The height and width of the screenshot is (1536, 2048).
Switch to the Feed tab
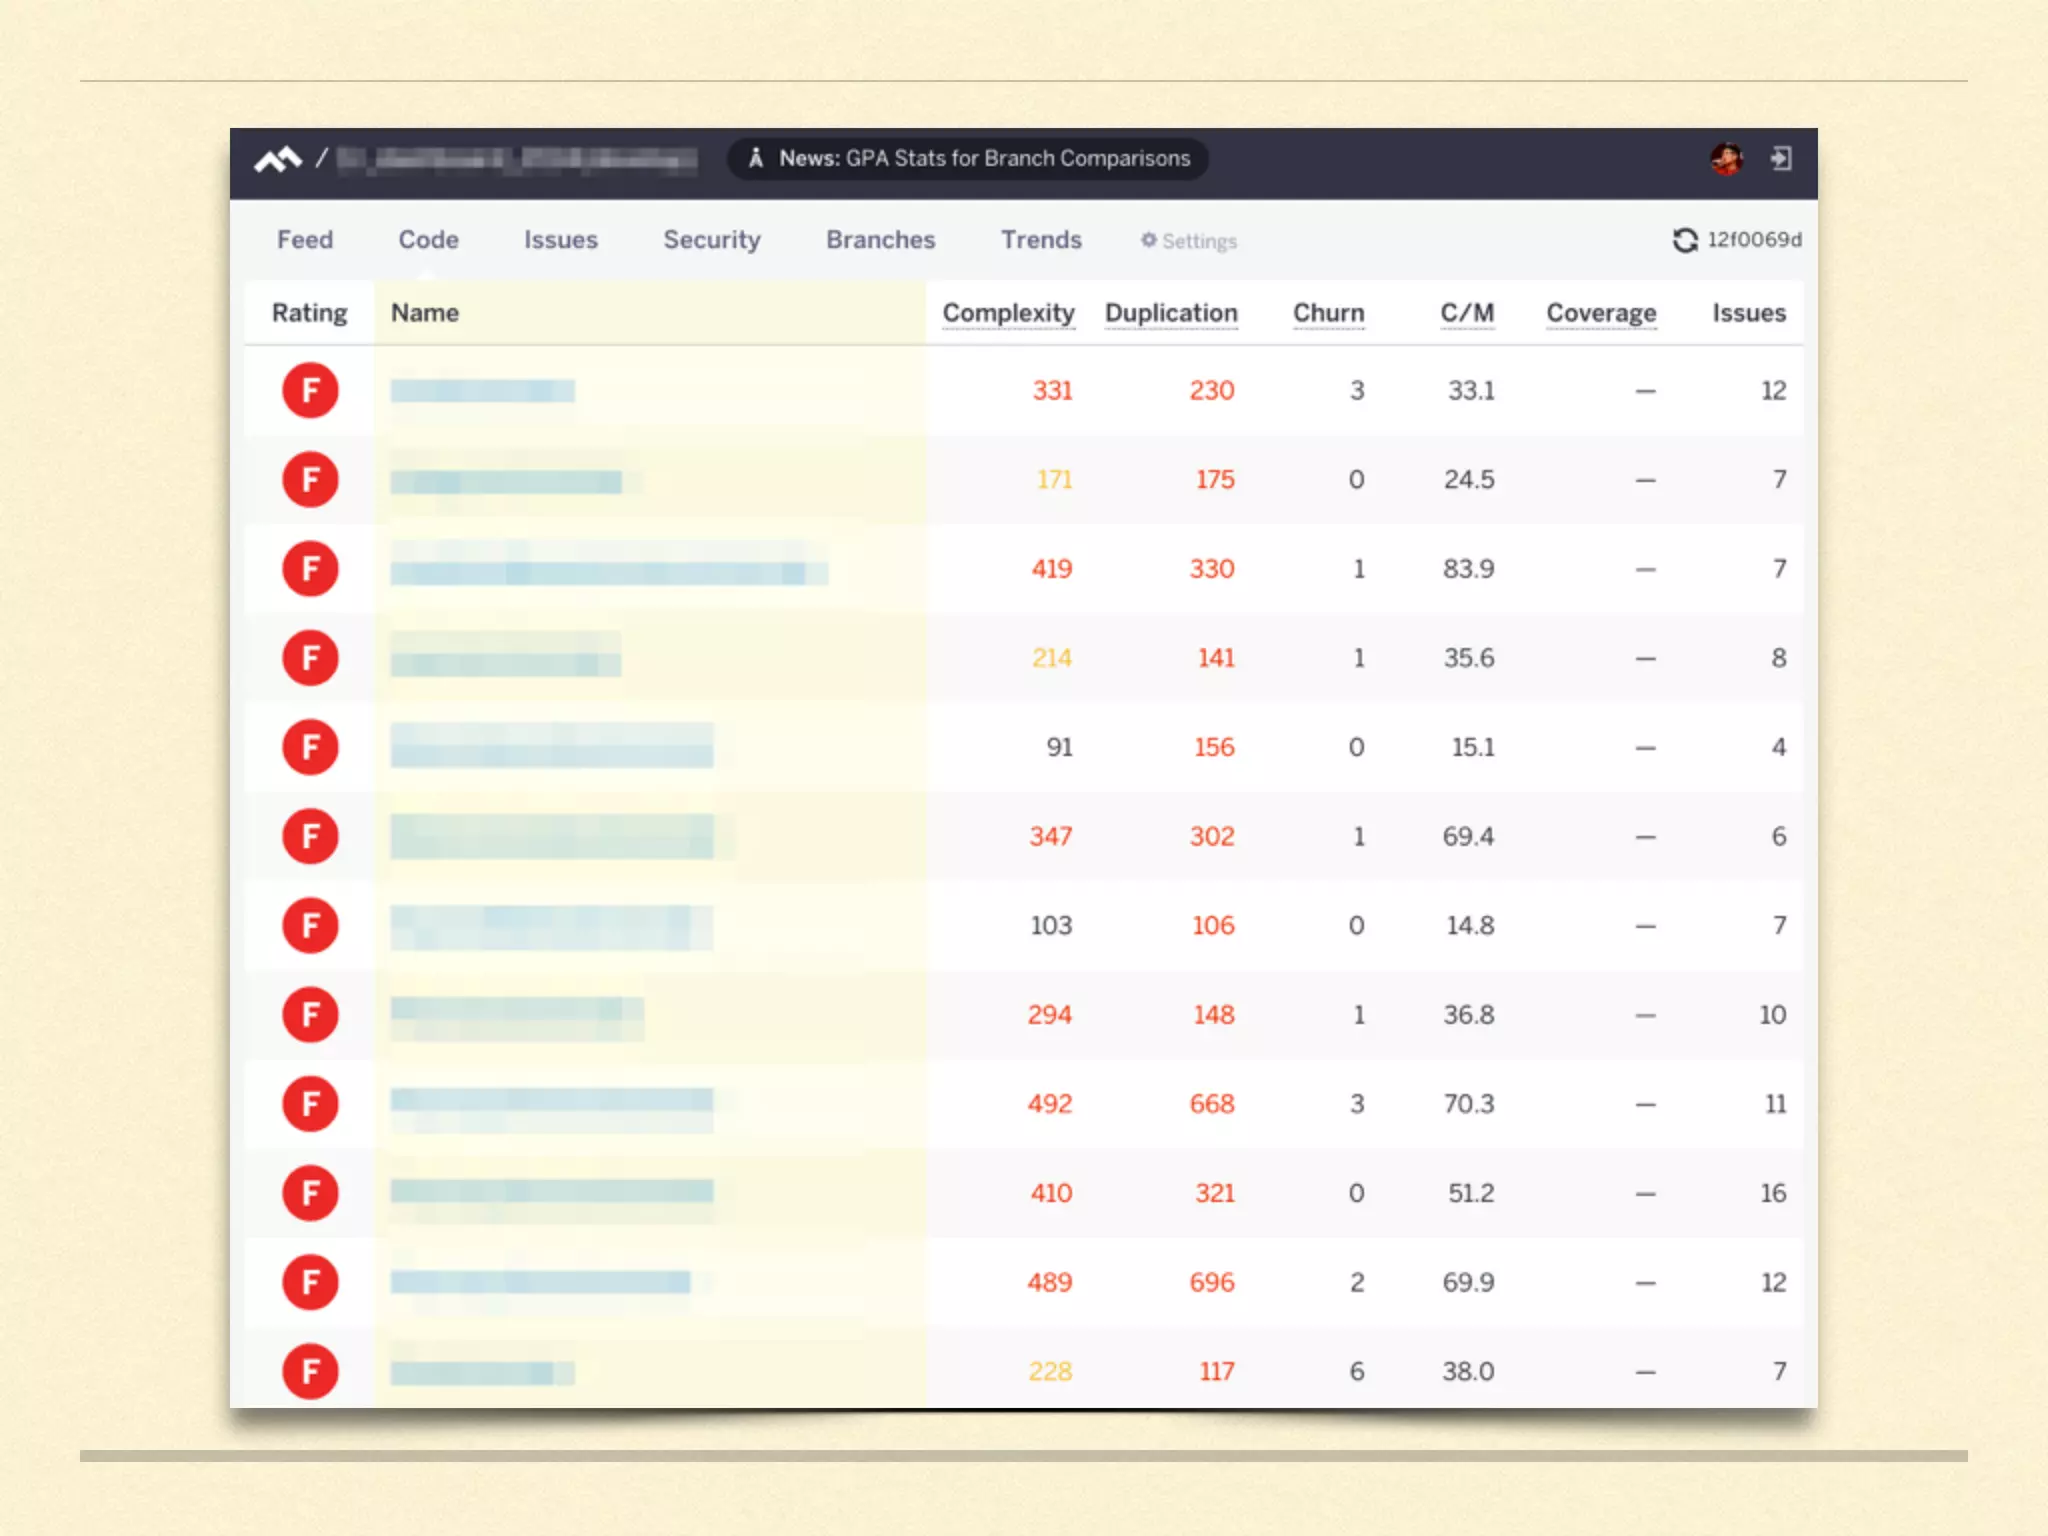(x=305, y=240)
